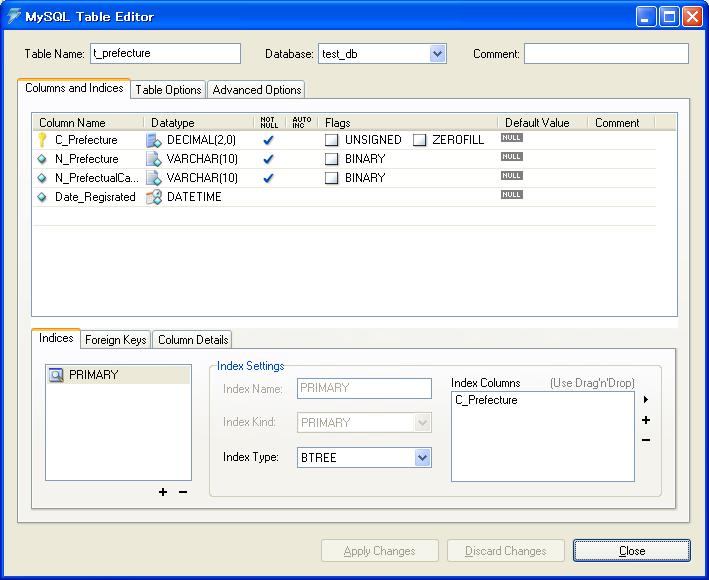Select N_Prefecture column name cell
This screenshot has width=709, height=580.
pos(86,159)
